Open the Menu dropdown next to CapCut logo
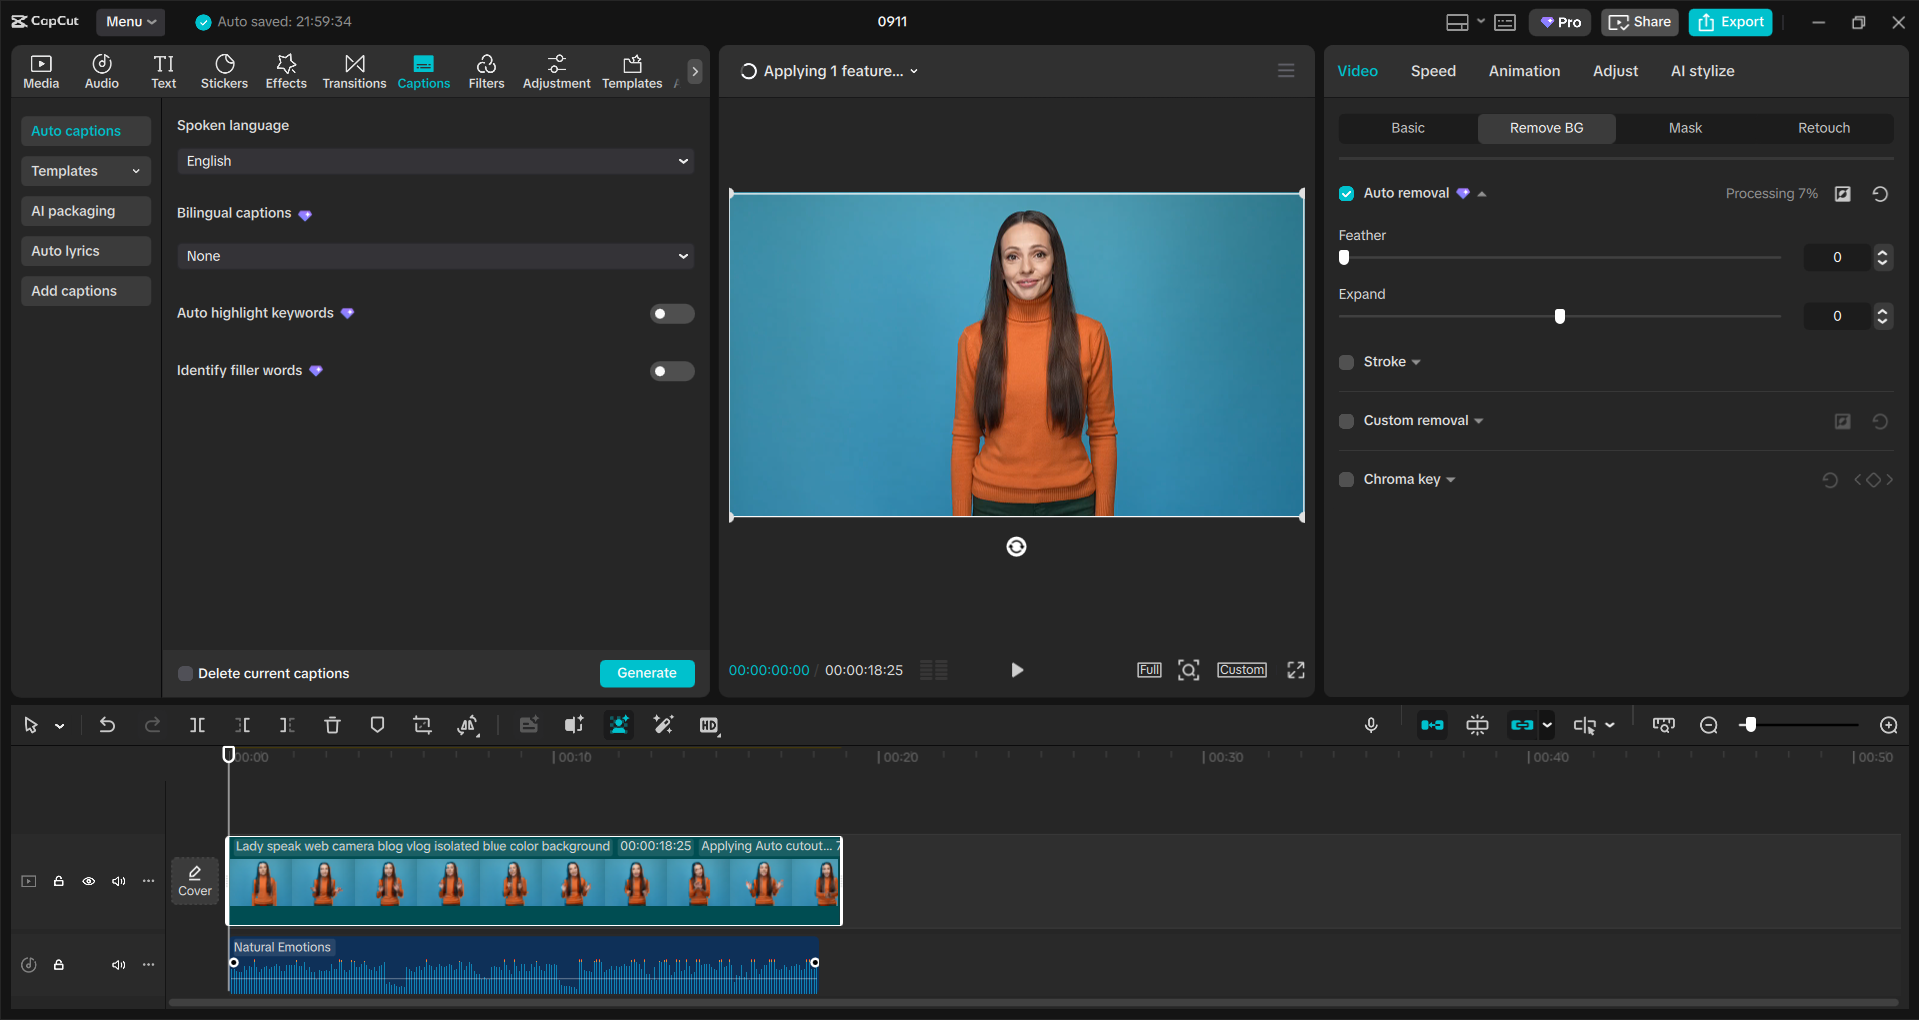 pos(130,21)
